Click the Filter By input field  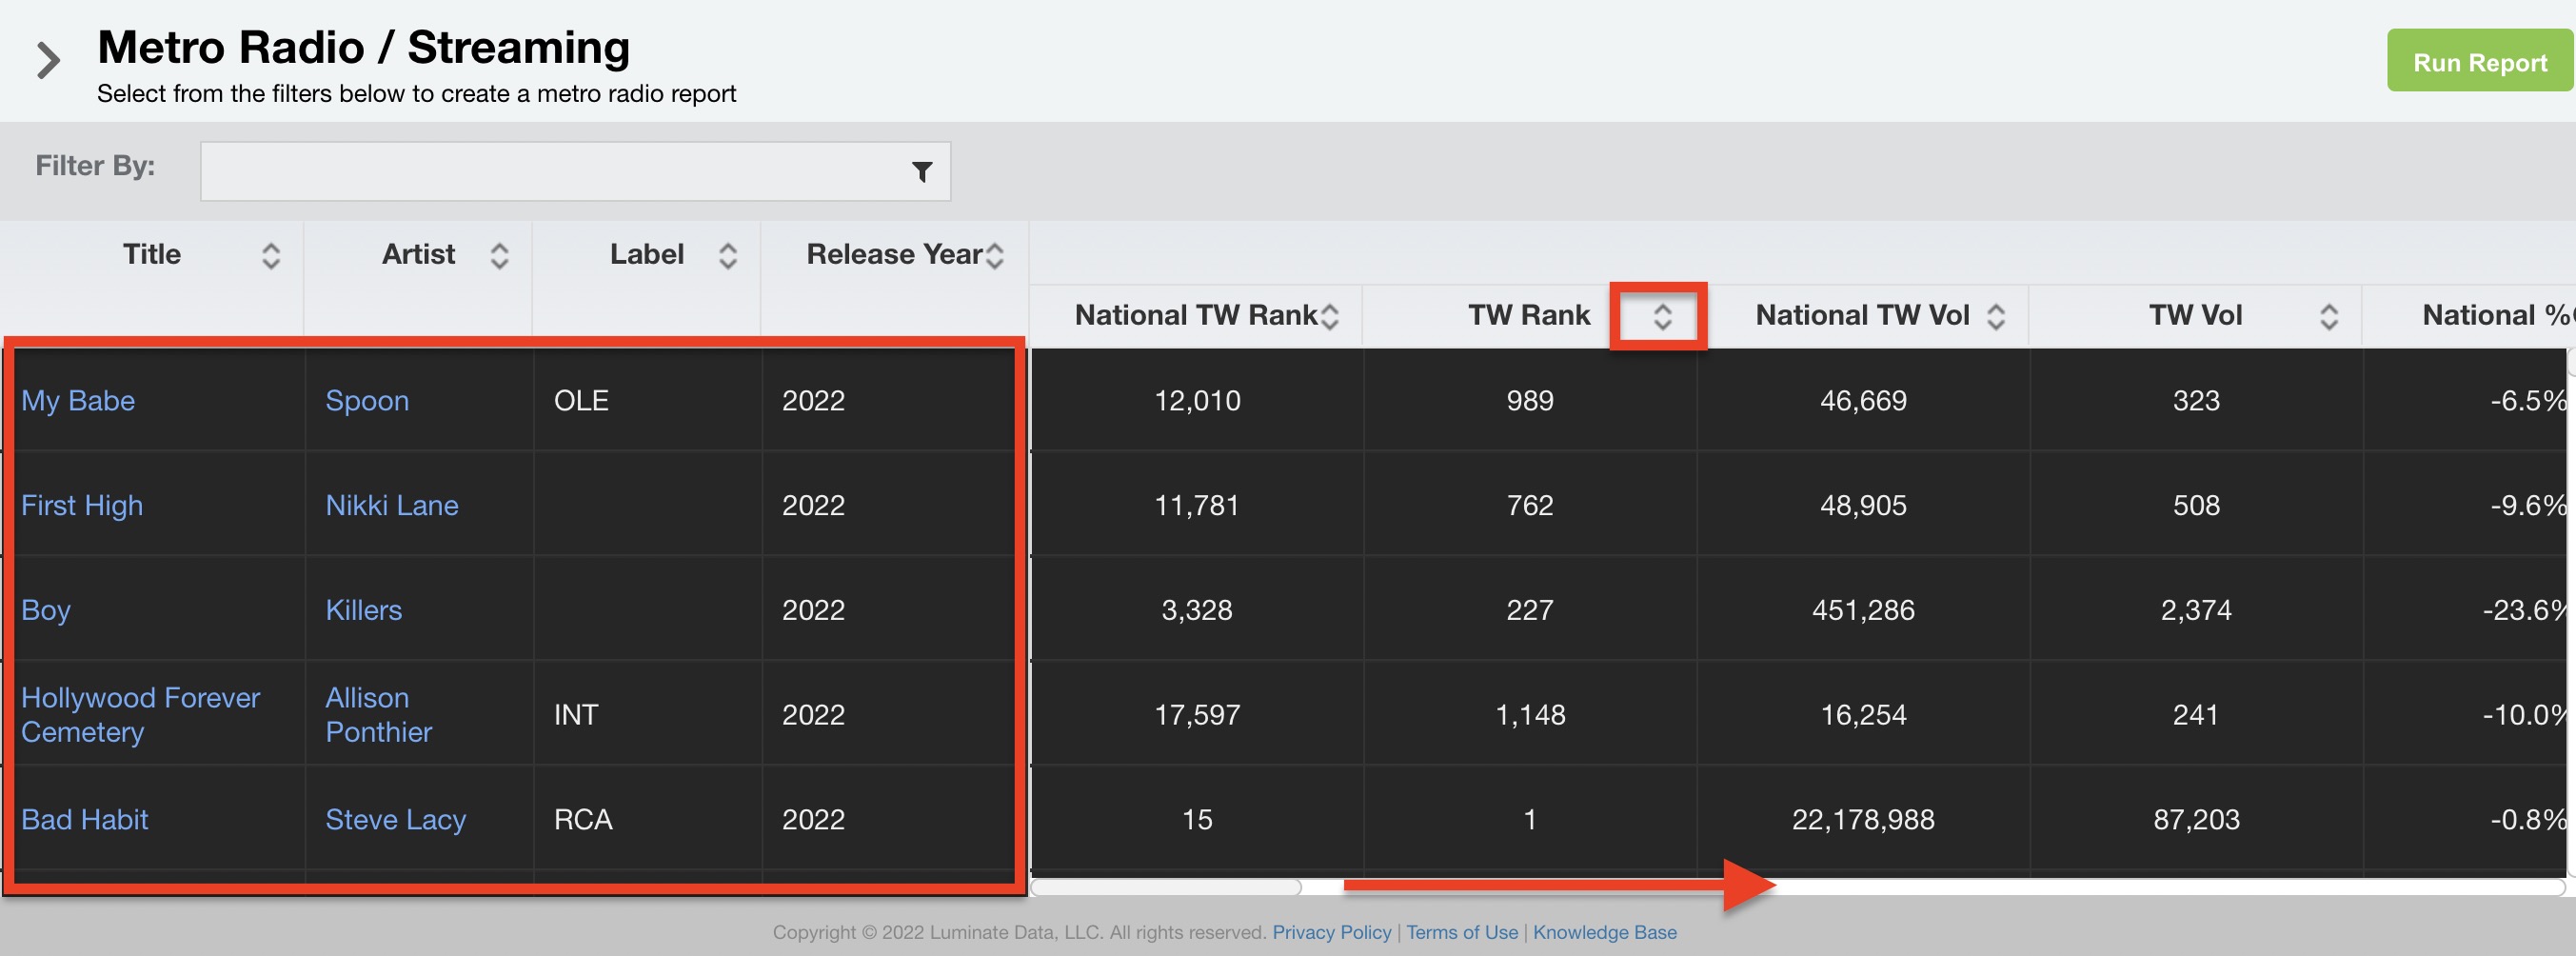pos(575,171)
